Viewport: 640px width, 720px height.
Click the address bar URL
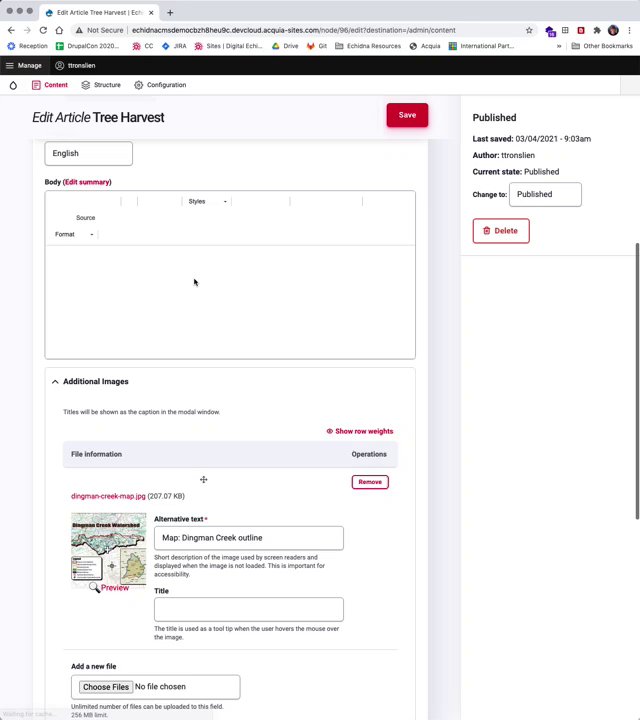coord(294,30)
